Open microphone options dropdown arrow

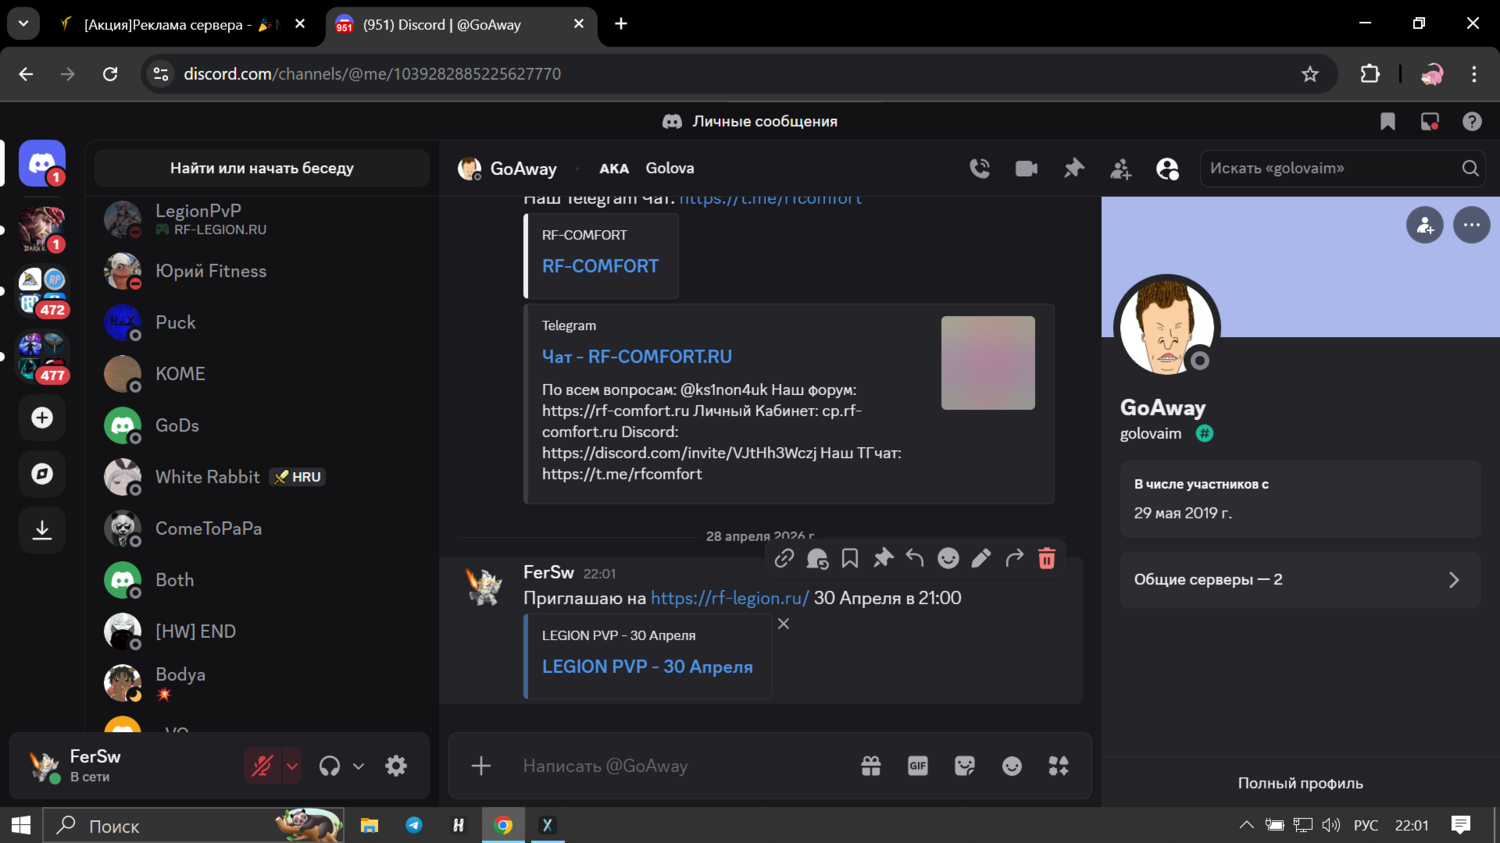coord(292,767)
